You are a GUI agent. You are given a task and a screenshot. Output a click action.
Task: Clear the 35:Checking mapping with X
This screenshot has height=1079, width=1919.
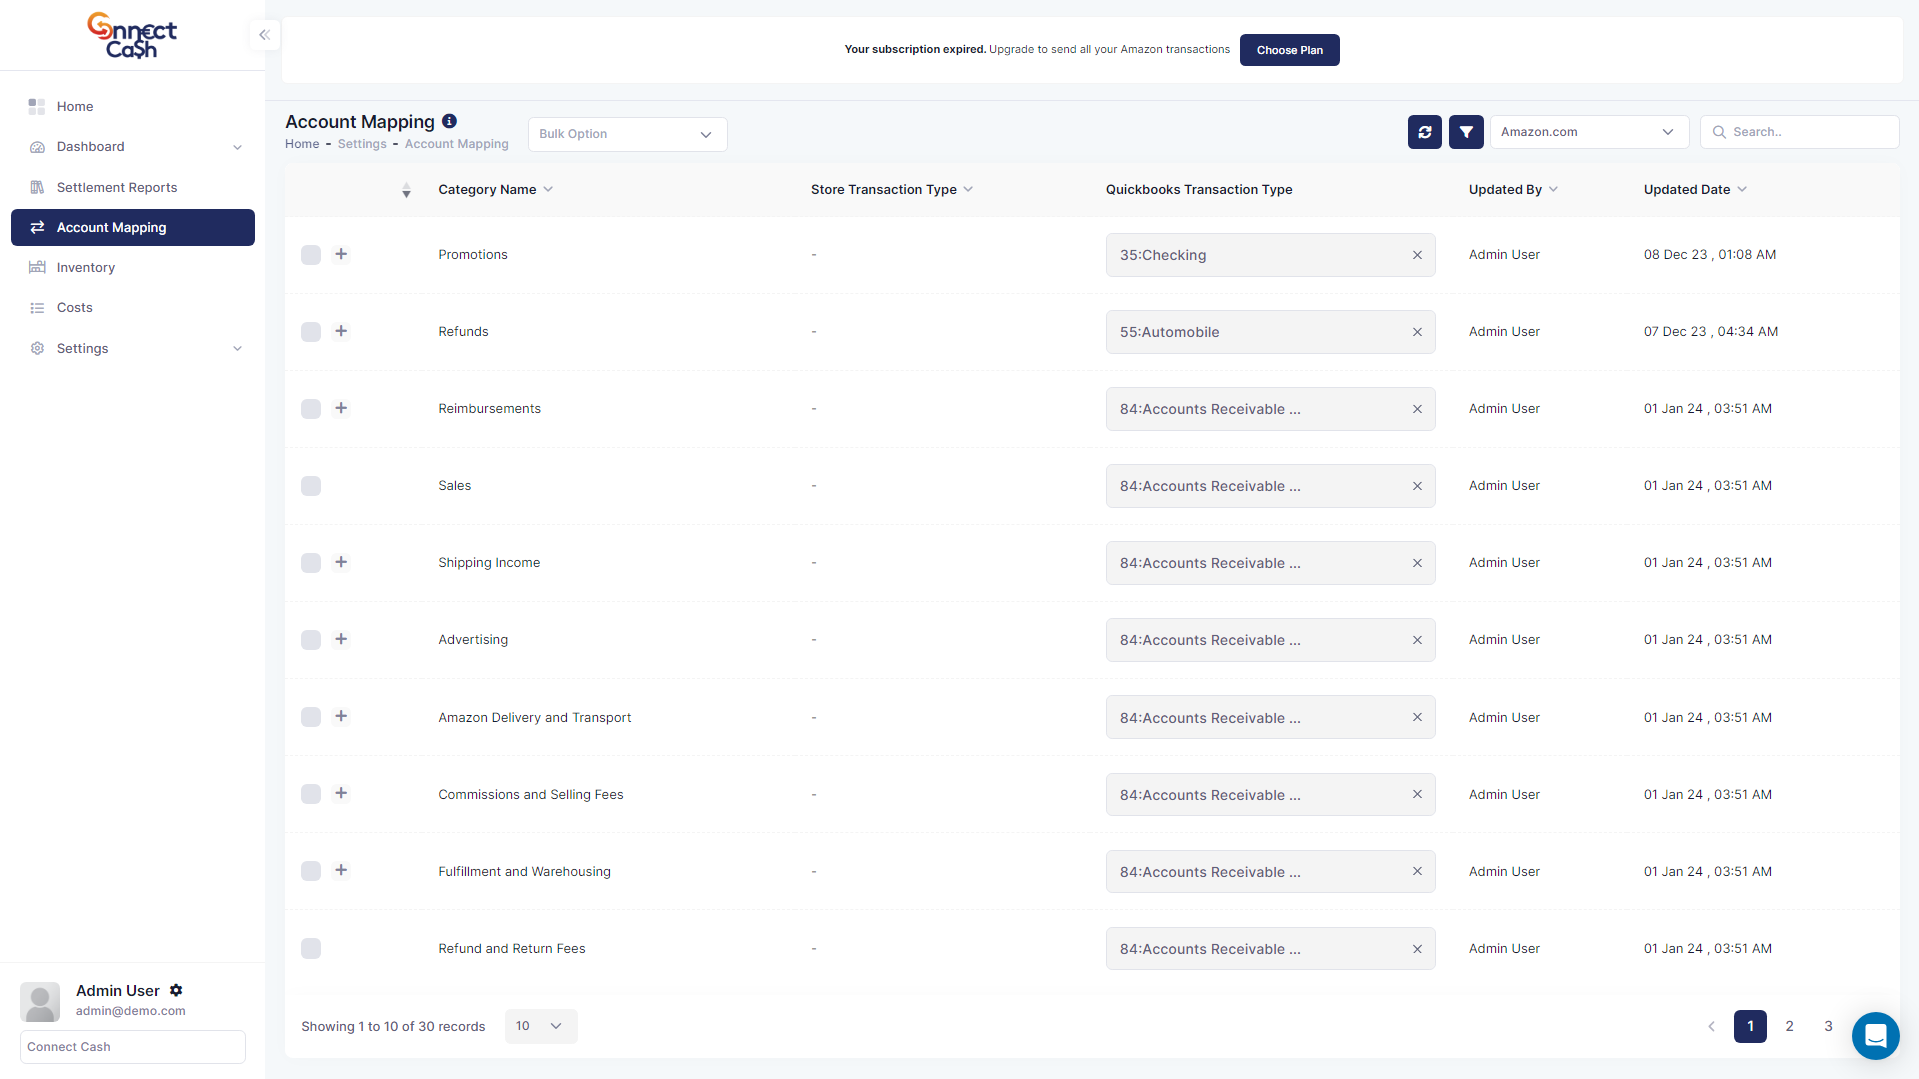1417,255
